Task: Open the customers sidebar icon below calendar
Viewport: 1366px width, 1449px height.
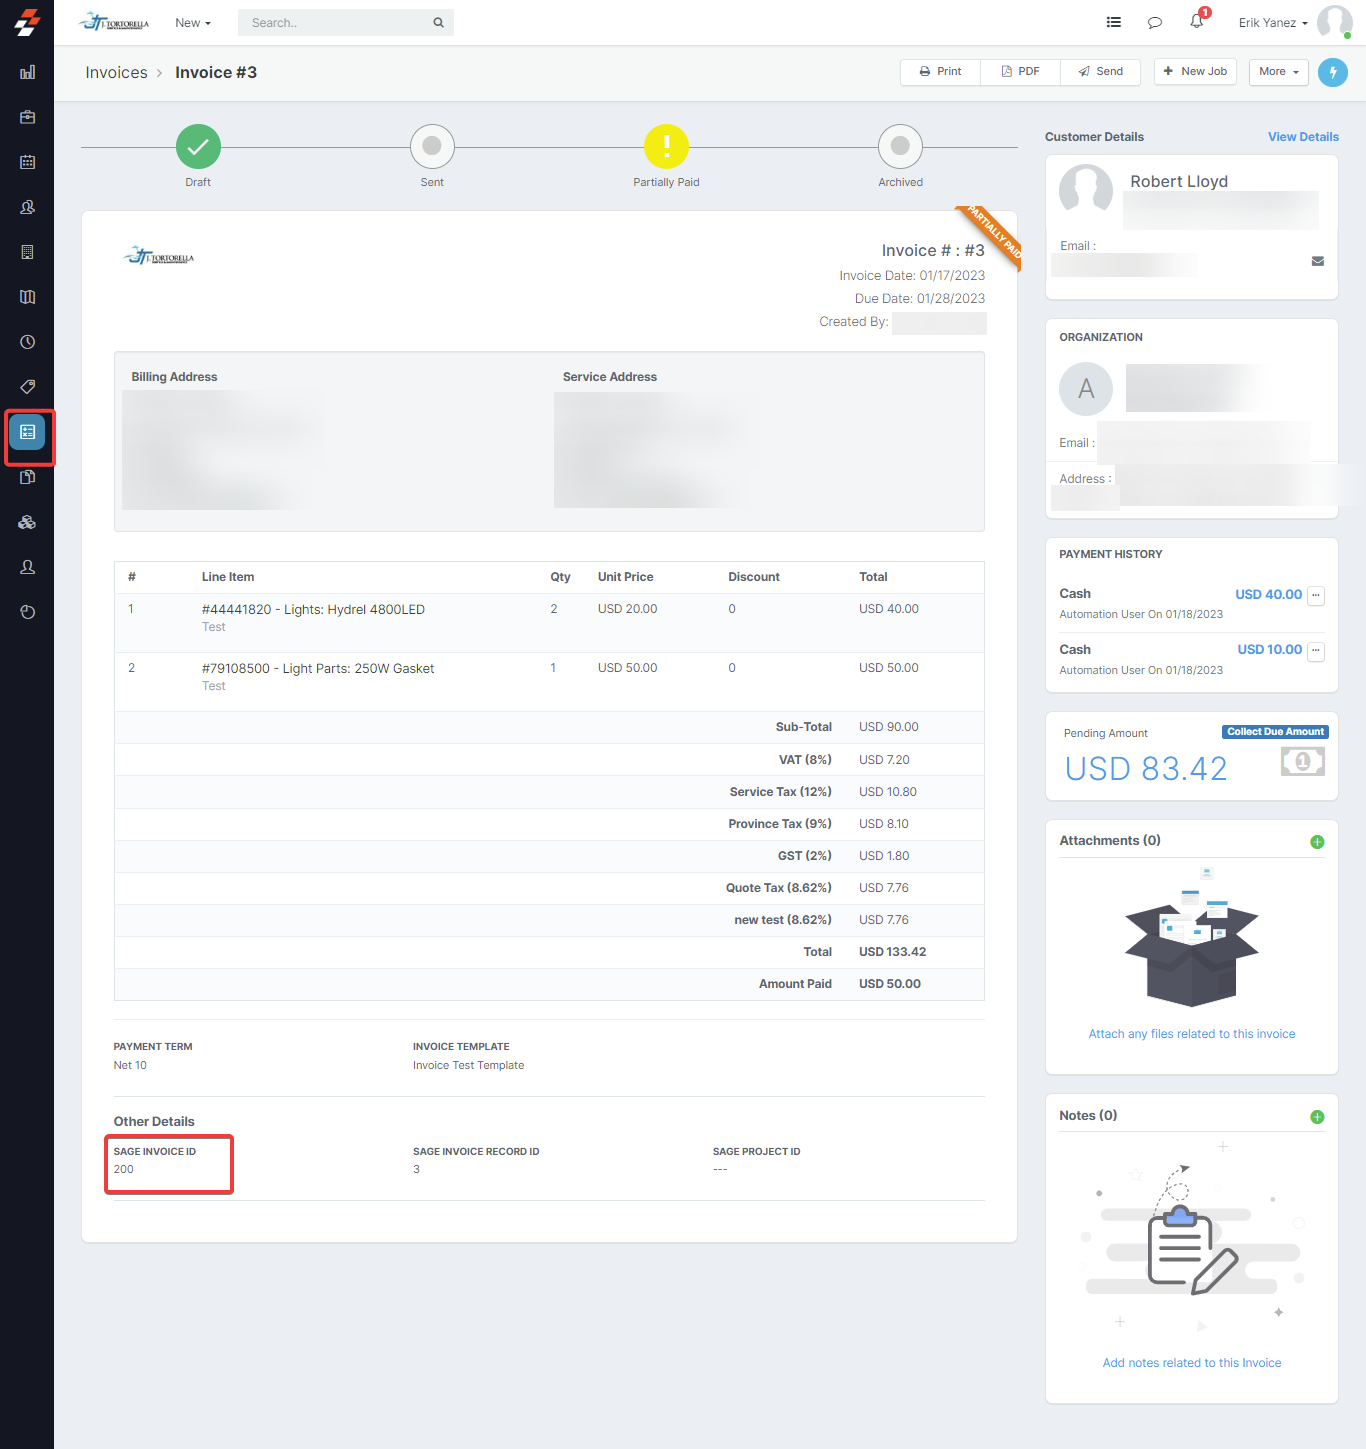Action: pyautogui.click(x=27, y=207)
